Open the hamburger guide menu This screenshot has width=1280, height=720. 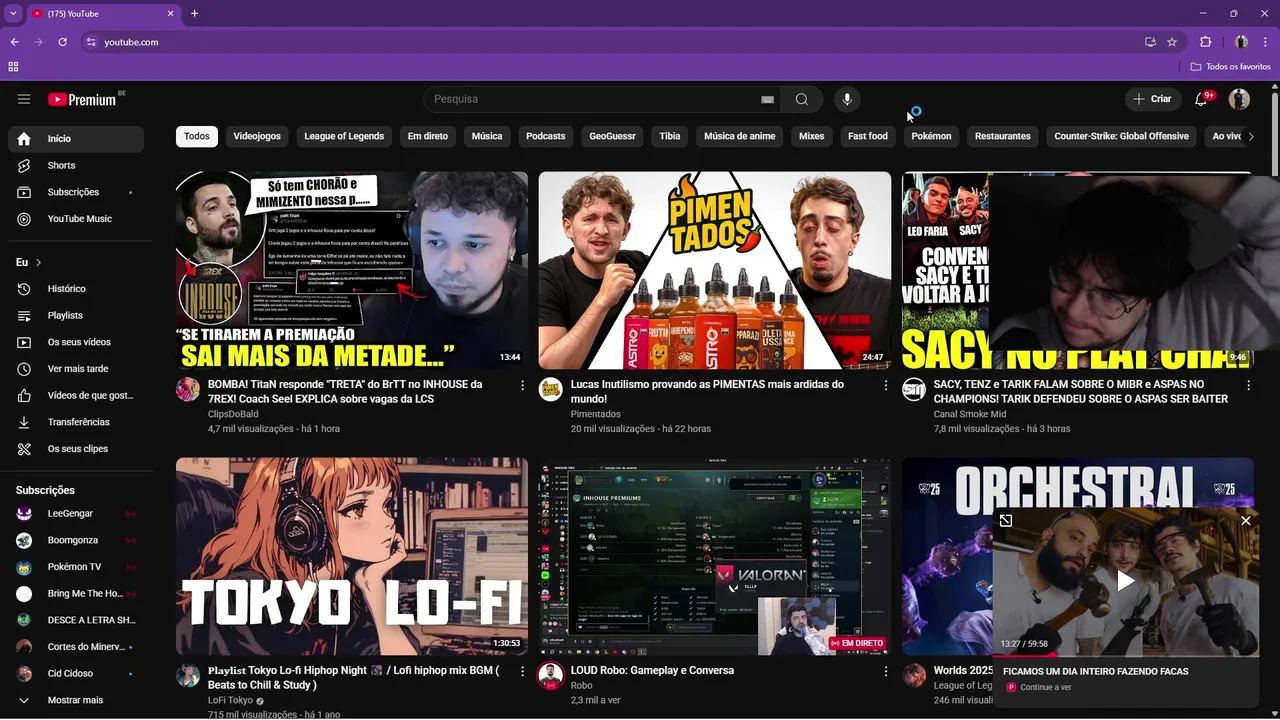pos(24,99)
